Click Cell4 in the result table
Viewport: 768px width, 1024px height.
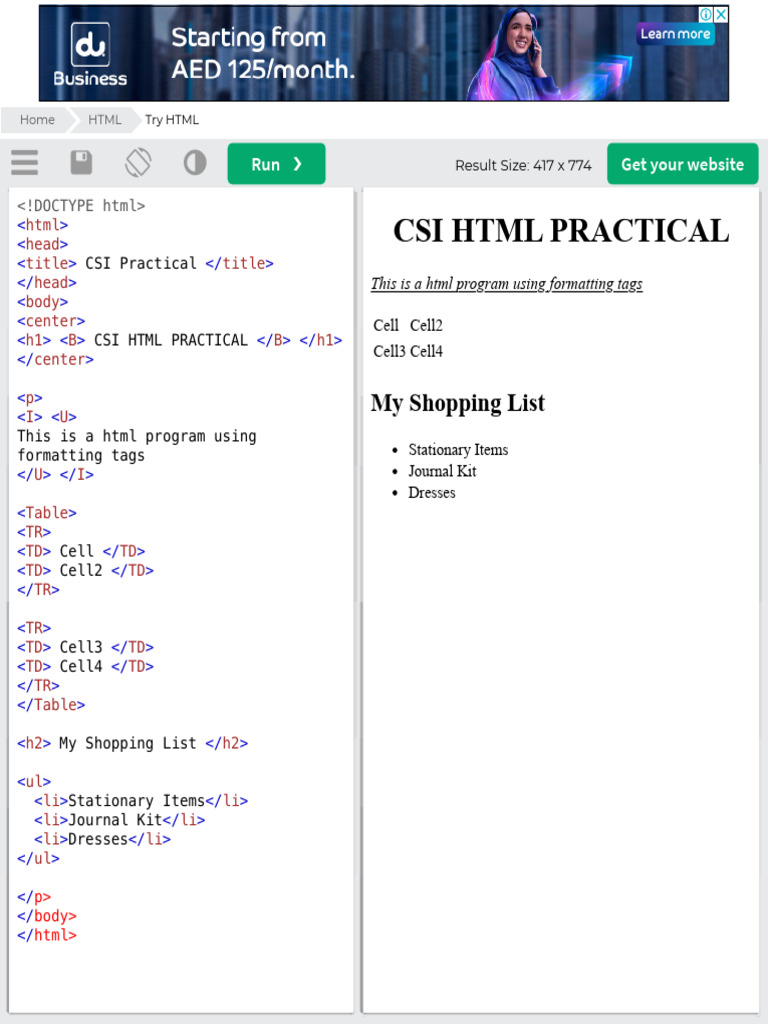(x=426, y=351)
